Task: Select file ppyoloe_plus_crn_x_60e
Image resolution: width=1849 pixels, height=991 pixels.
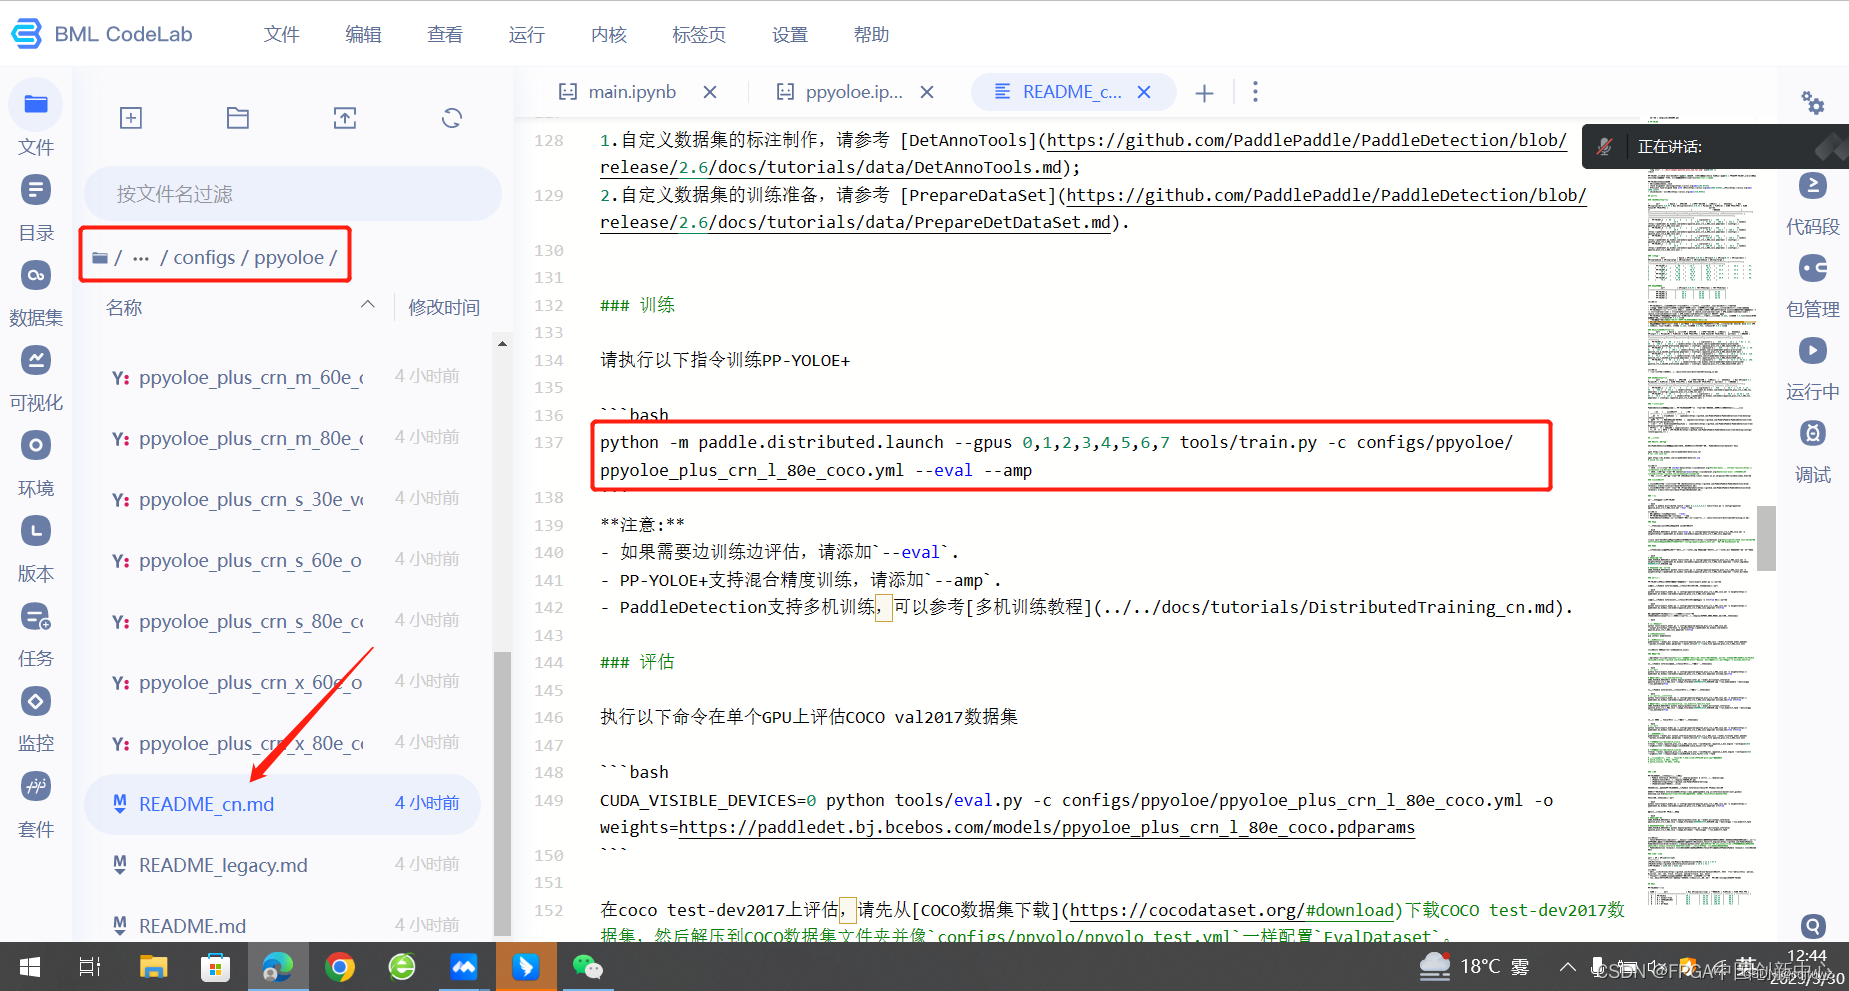Action: 283,682
